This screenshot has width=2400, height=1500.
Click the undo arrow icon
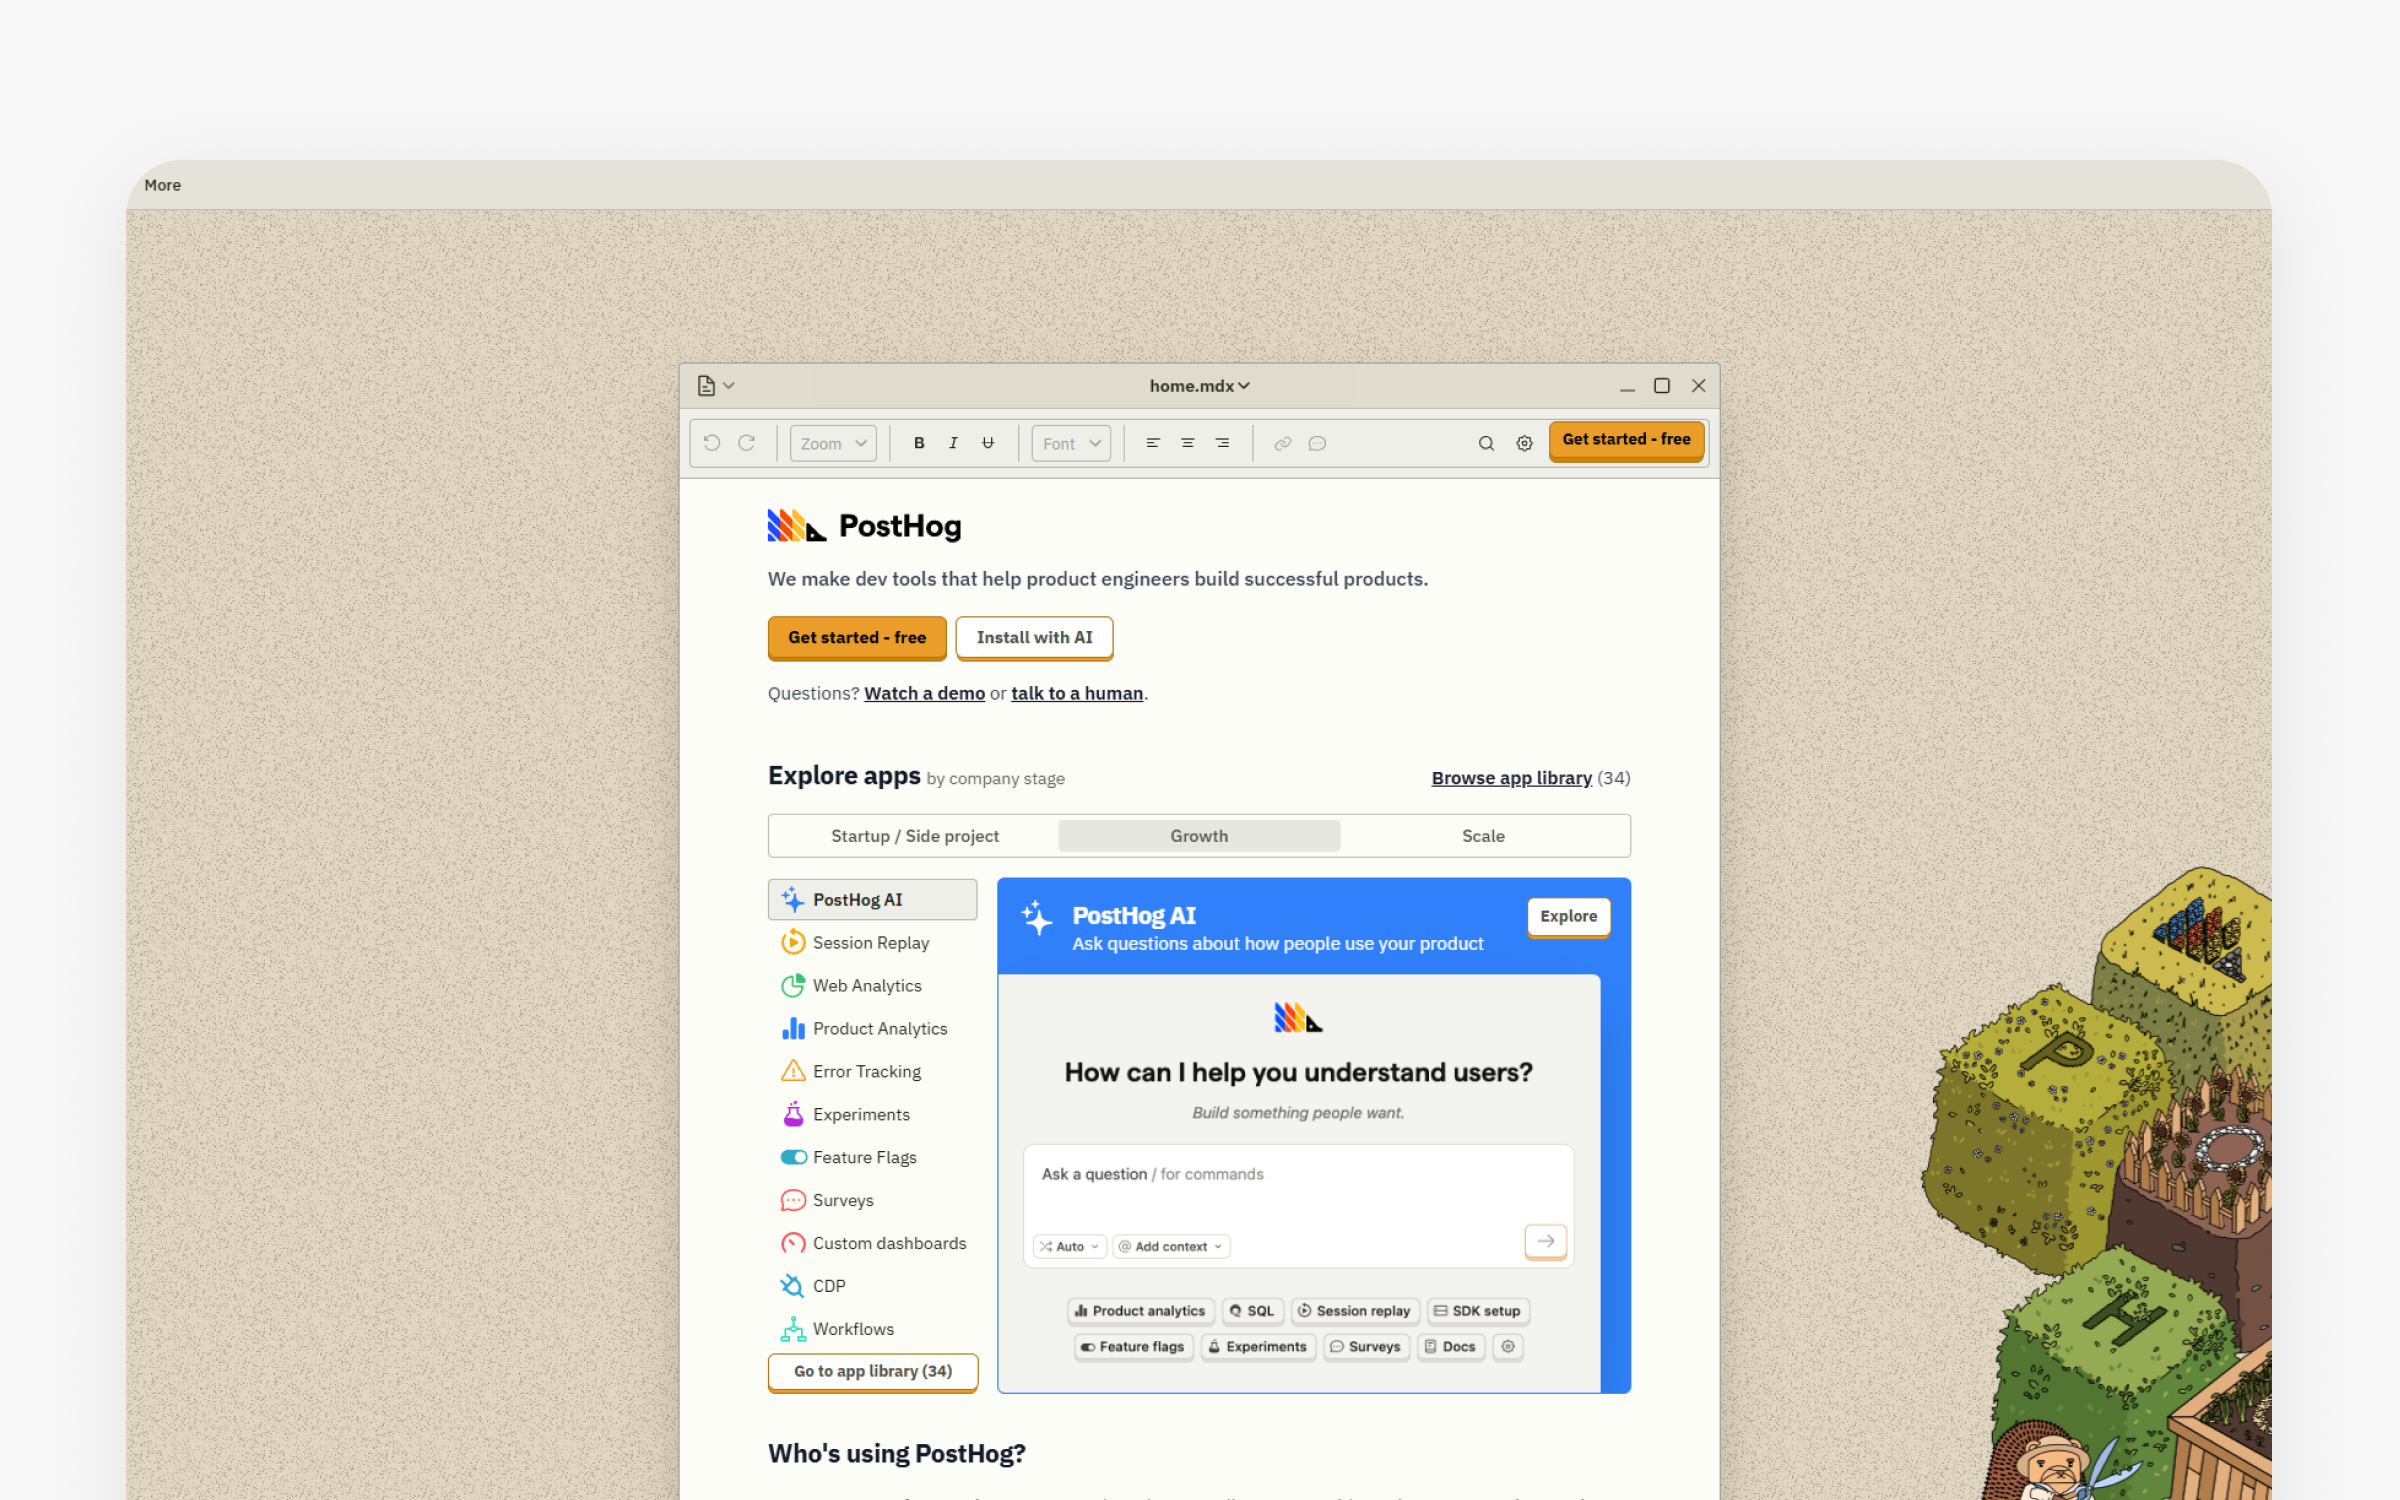[x=712, y=443]
